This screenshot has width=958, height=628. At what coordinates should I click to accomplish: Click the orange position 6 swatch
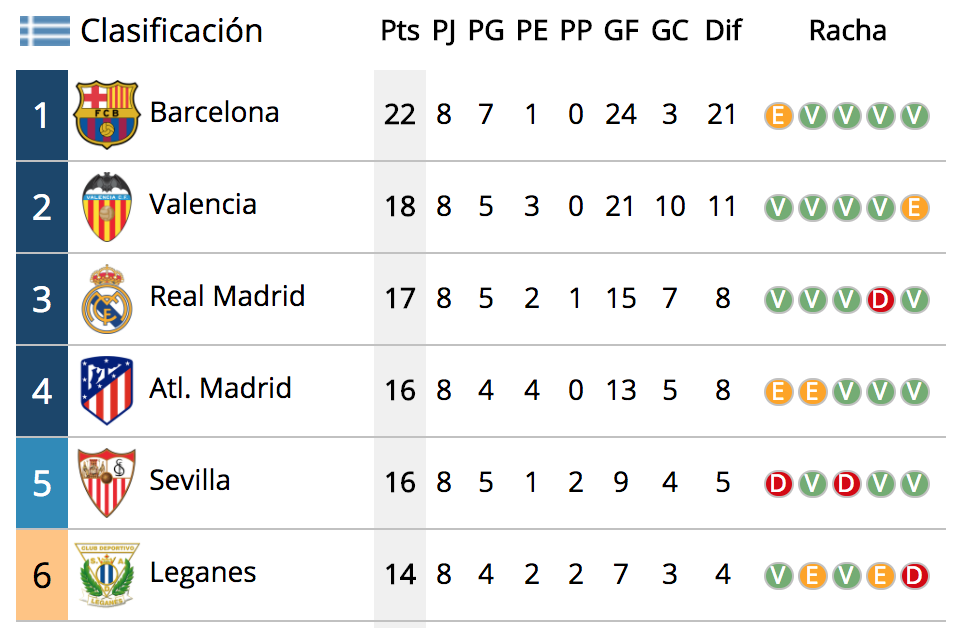[x=42, y=575]
